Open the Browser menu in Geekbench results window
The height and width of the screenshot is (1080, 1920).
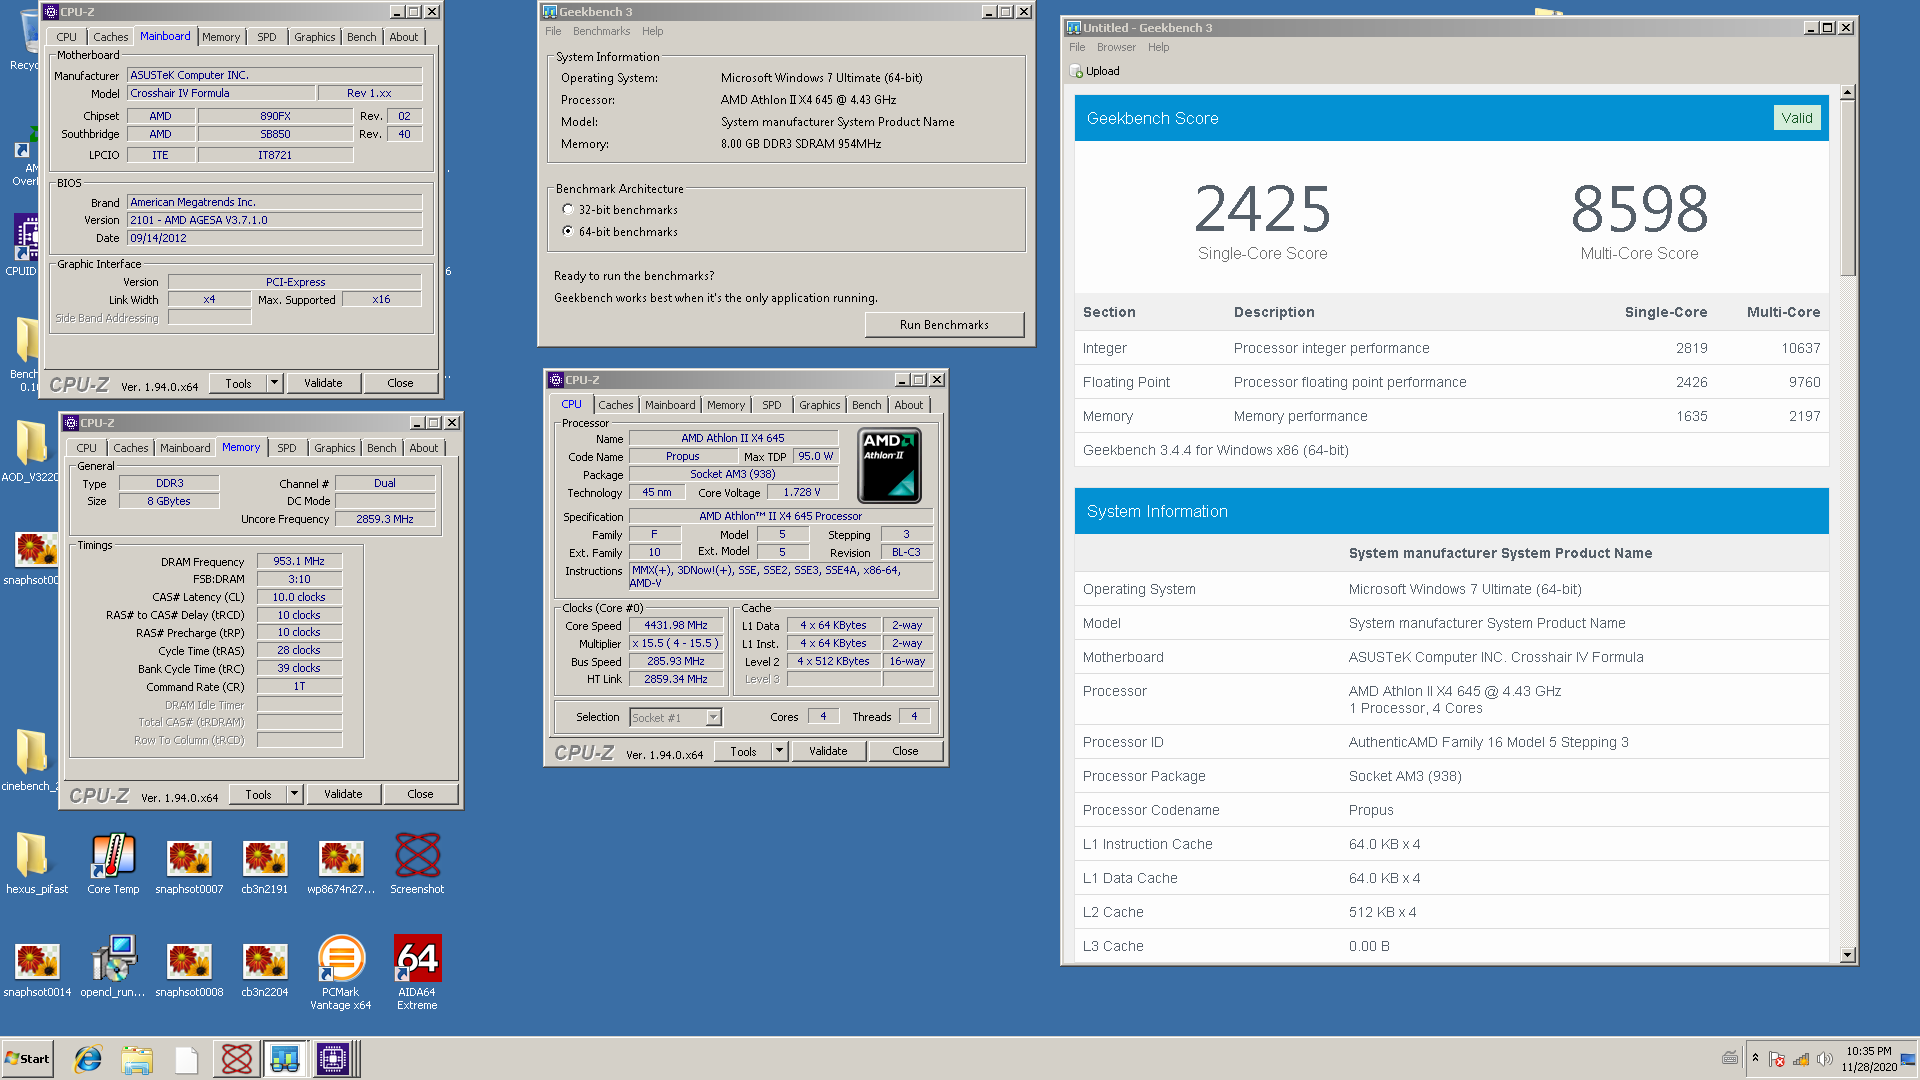[x=1116, y=47]
